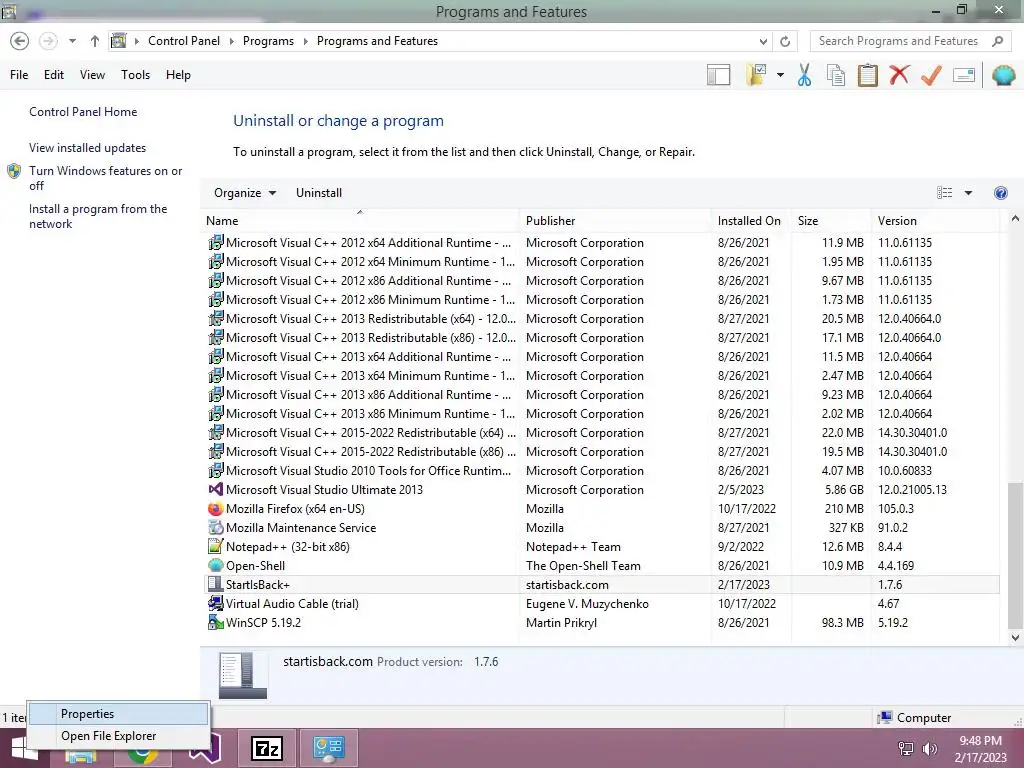1024x768 pixels.
Task: Select the StartIsBack+ row
Action: (601, 584)
